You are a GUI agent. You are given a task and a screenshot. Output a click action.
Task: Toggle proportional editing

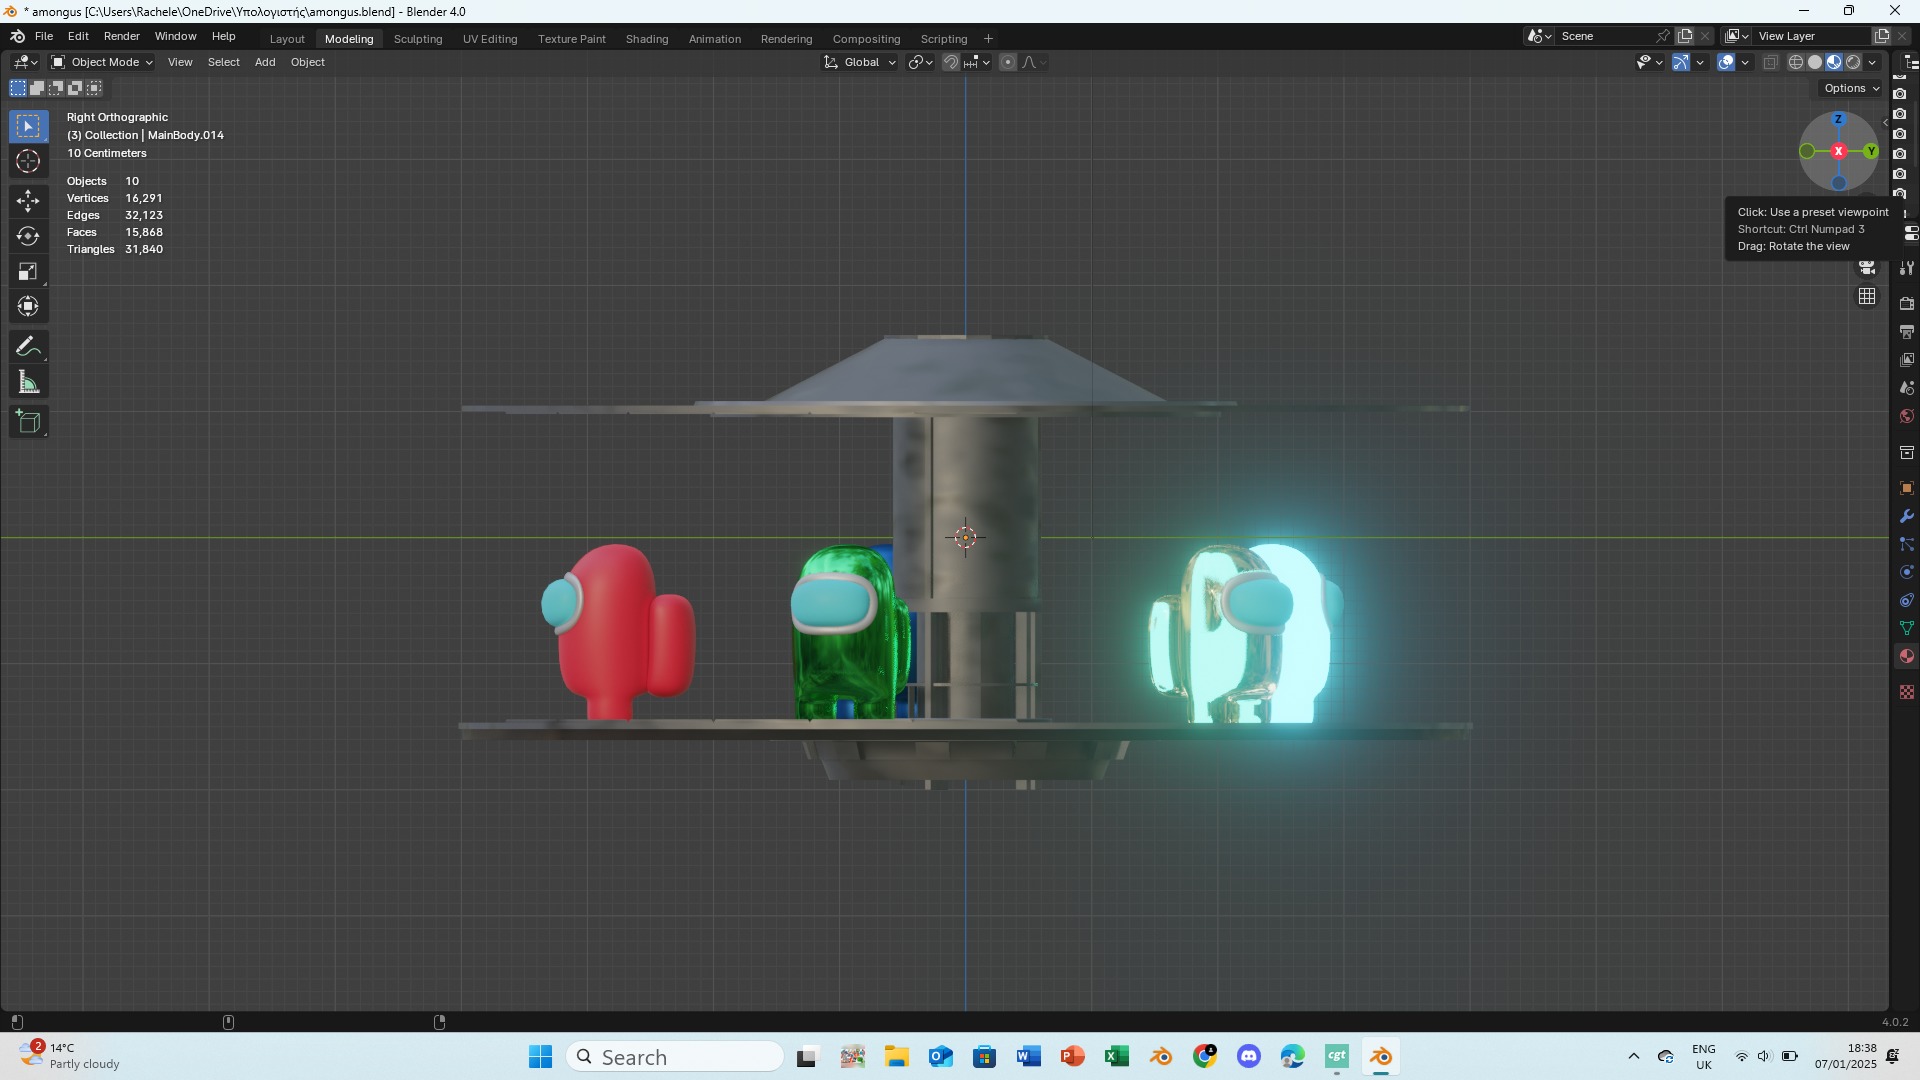click(1008, 62)
